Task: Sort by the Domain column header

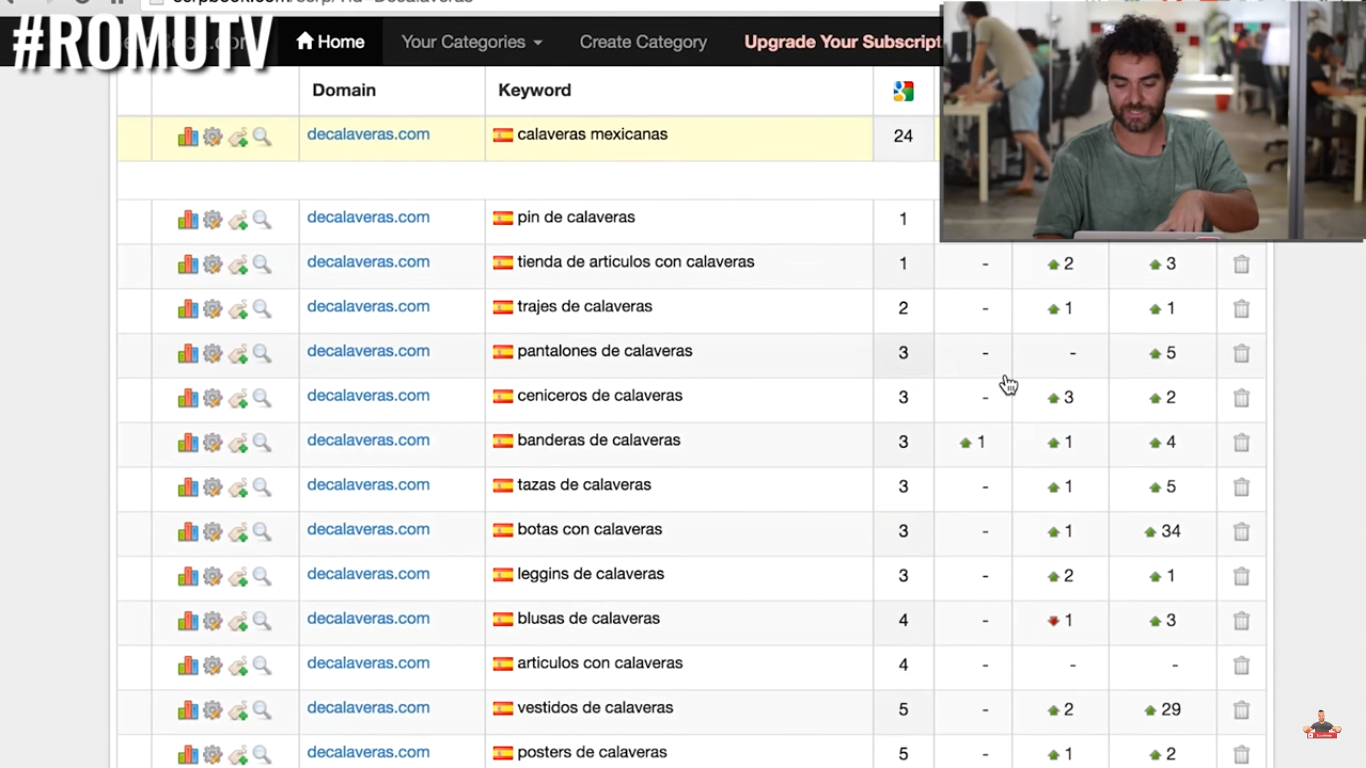Action: (x=344, y=90)
